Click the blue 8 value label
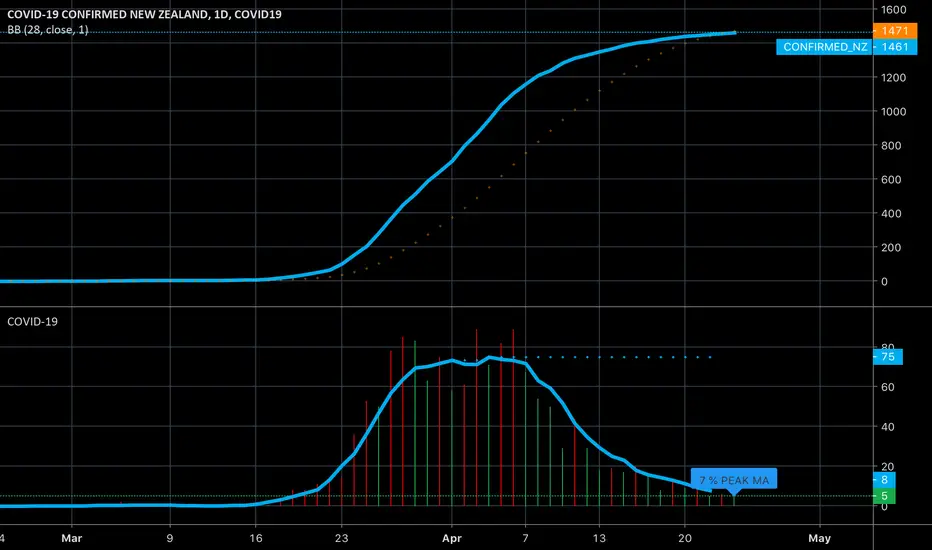The image size is (932, 550). [884, 480]
